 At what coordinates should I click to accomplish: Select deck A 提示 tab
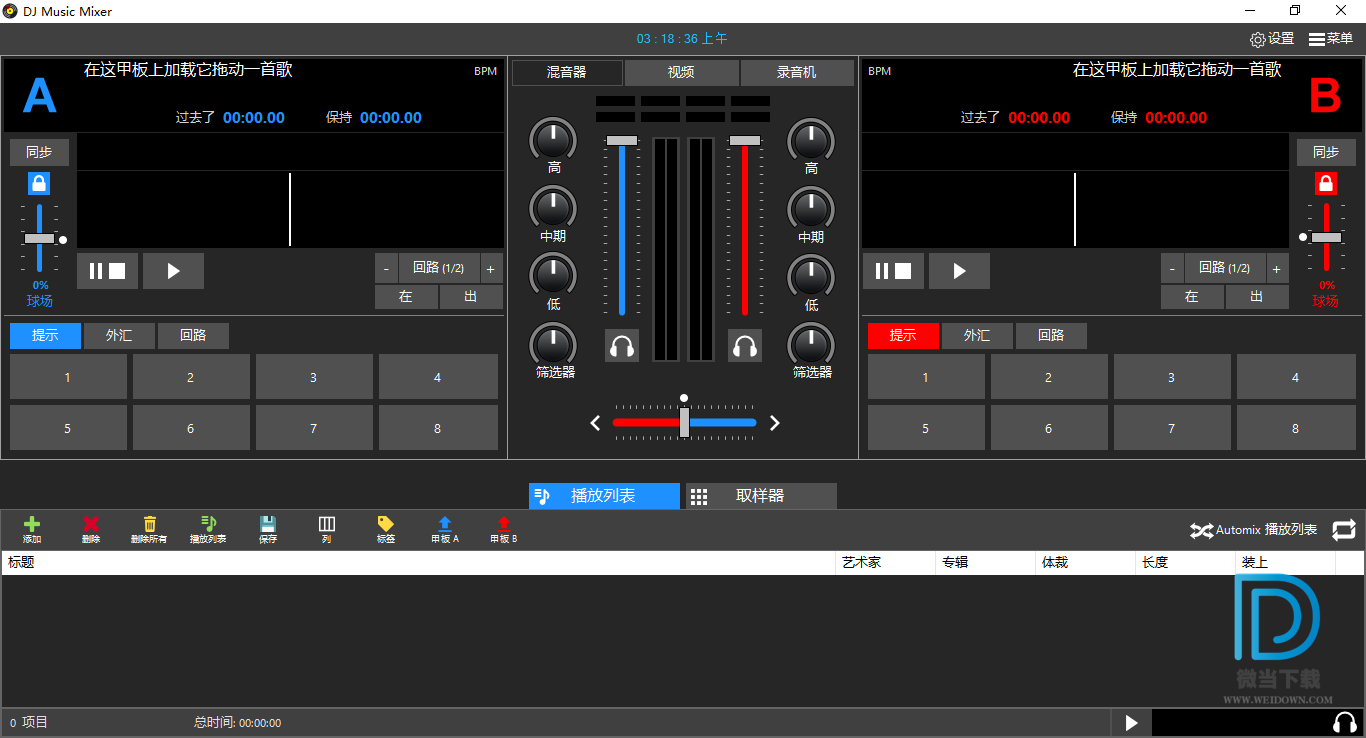click(45, 336)
